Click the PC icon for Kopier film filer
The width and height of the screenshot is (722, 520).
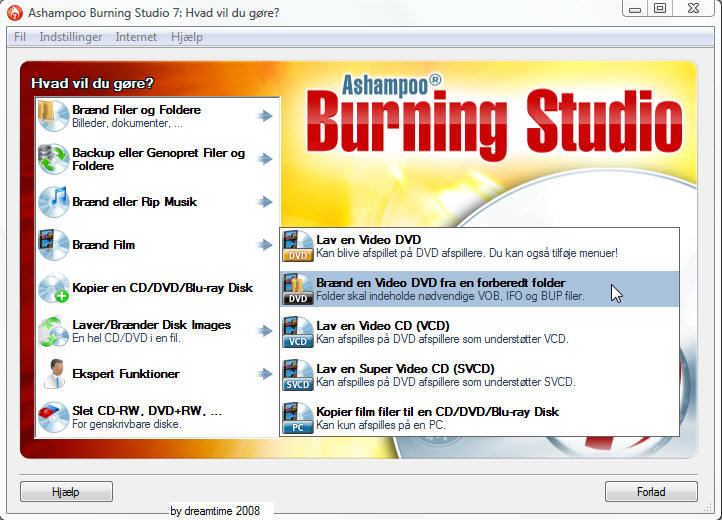pyautogui.click(x=297, y=418)
